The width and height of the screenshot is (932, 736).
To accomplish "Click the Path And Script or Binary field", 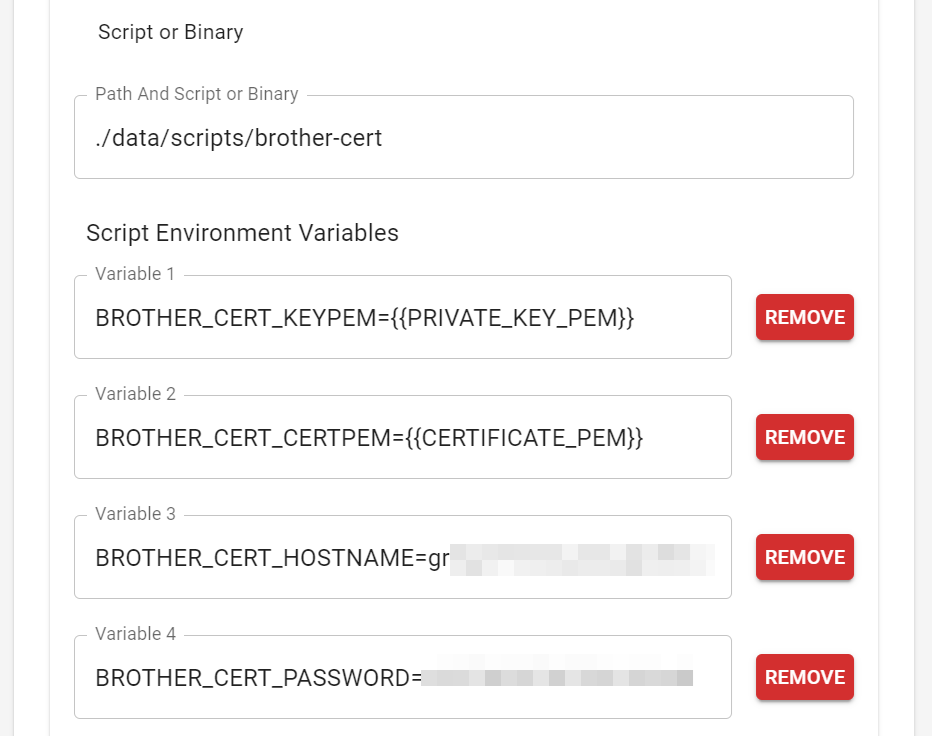I will [x=463, y=137].
